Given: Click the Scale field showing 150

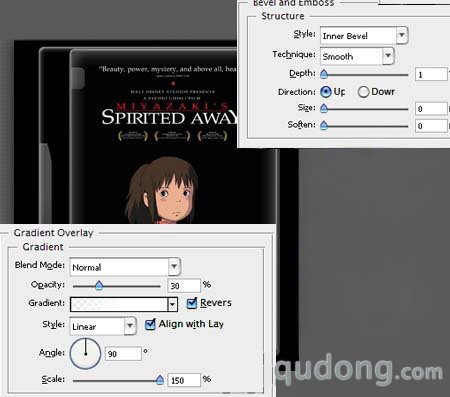Looking at the screenshot, I should tap(184, 380).
